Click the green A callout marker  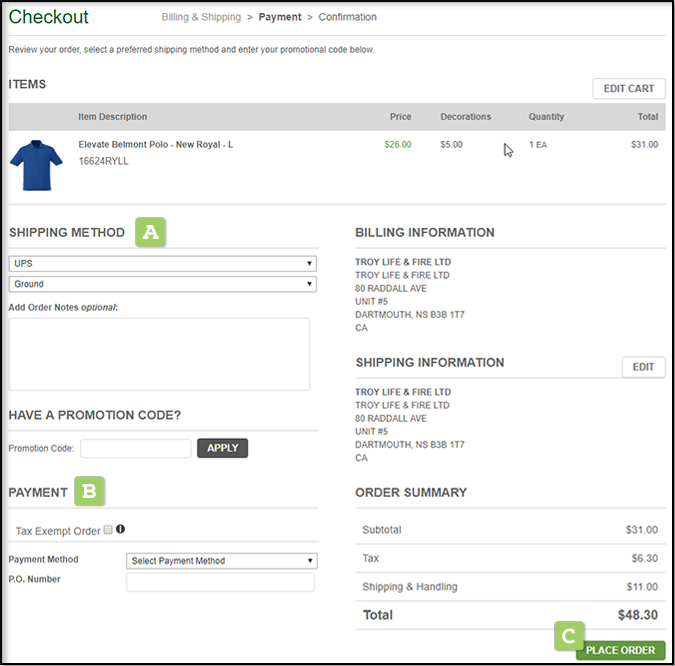pyautogui.click(x=151, y=232)
